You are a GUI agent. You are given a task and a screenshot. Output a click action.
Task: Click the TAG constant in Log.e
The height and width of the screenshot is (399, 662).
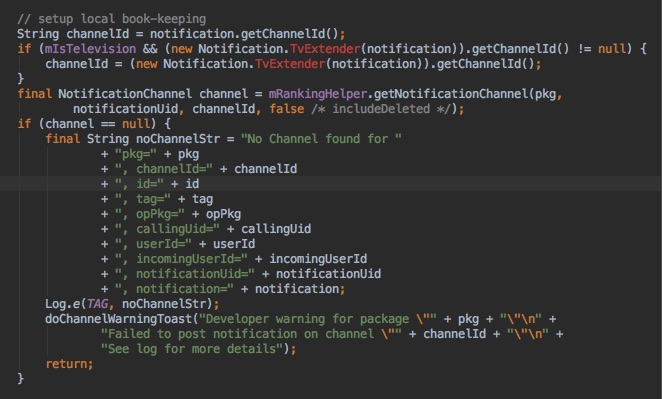tap(97, 304)
